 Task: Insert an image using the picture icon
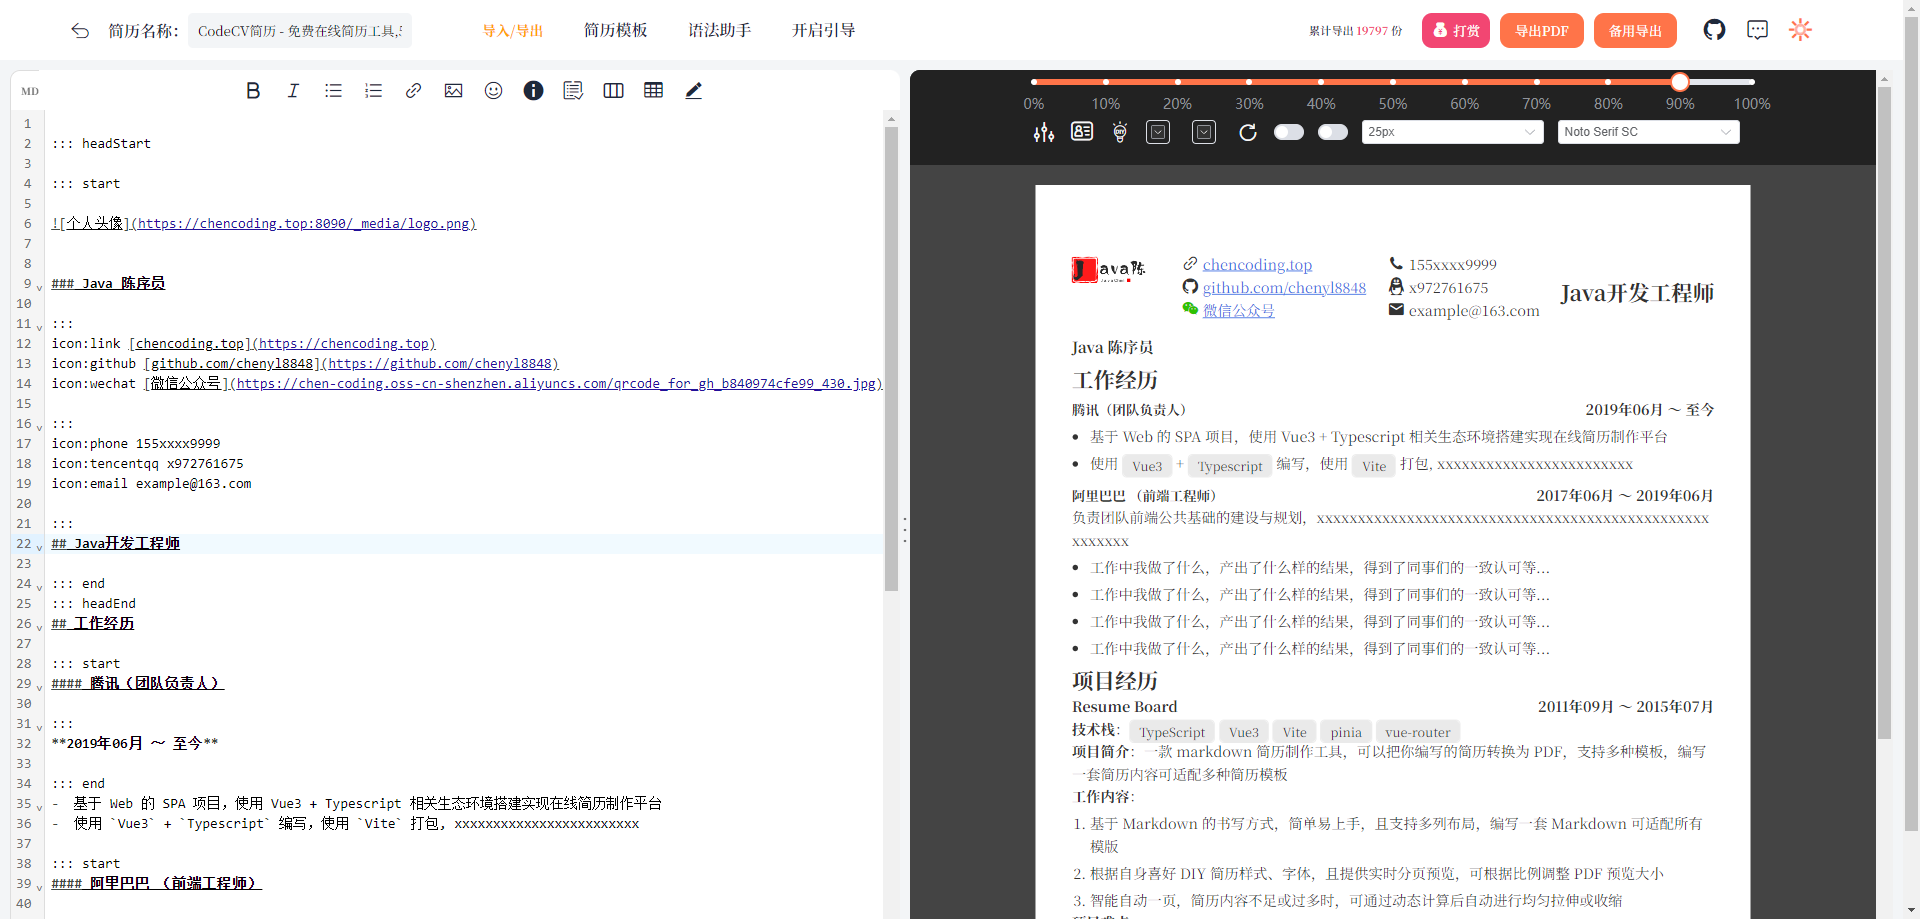point(453,91)
